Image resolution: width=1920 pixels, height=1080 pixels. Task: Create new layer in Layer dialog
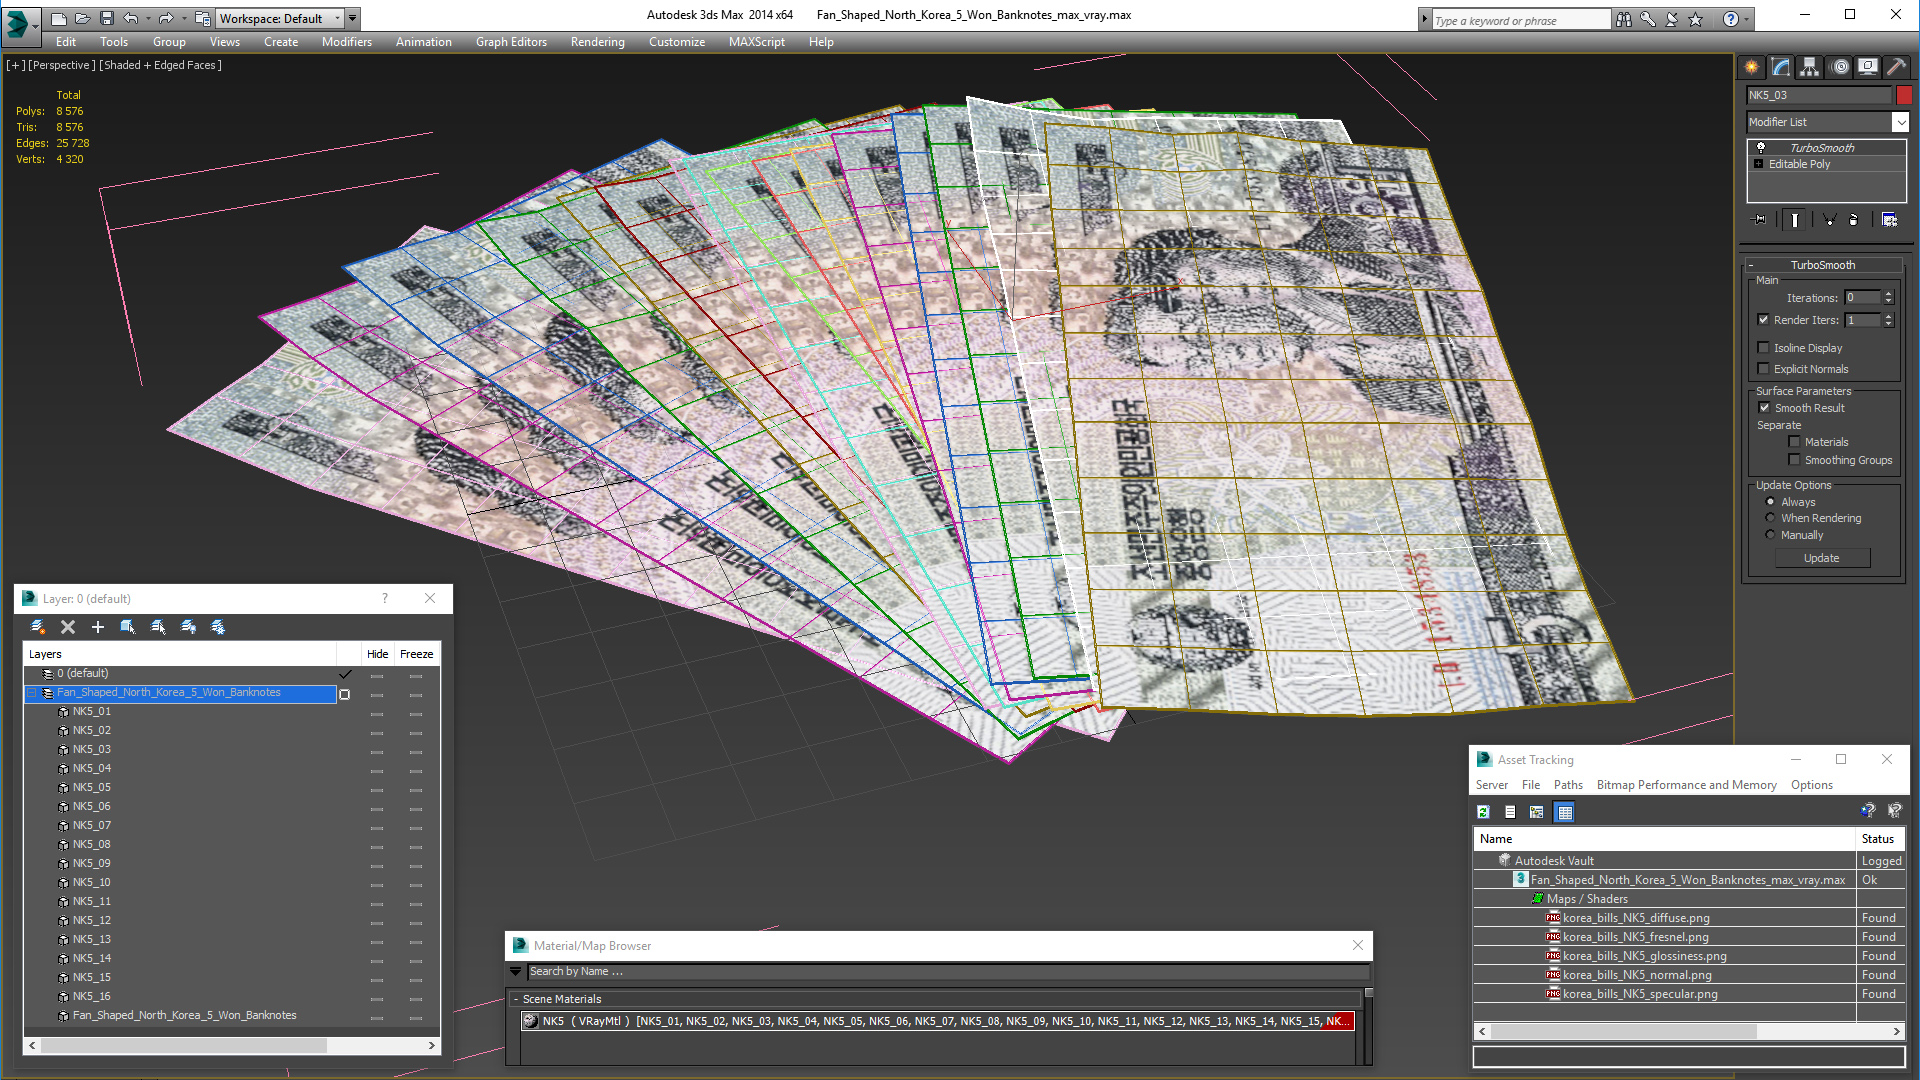tap(38, 627)
